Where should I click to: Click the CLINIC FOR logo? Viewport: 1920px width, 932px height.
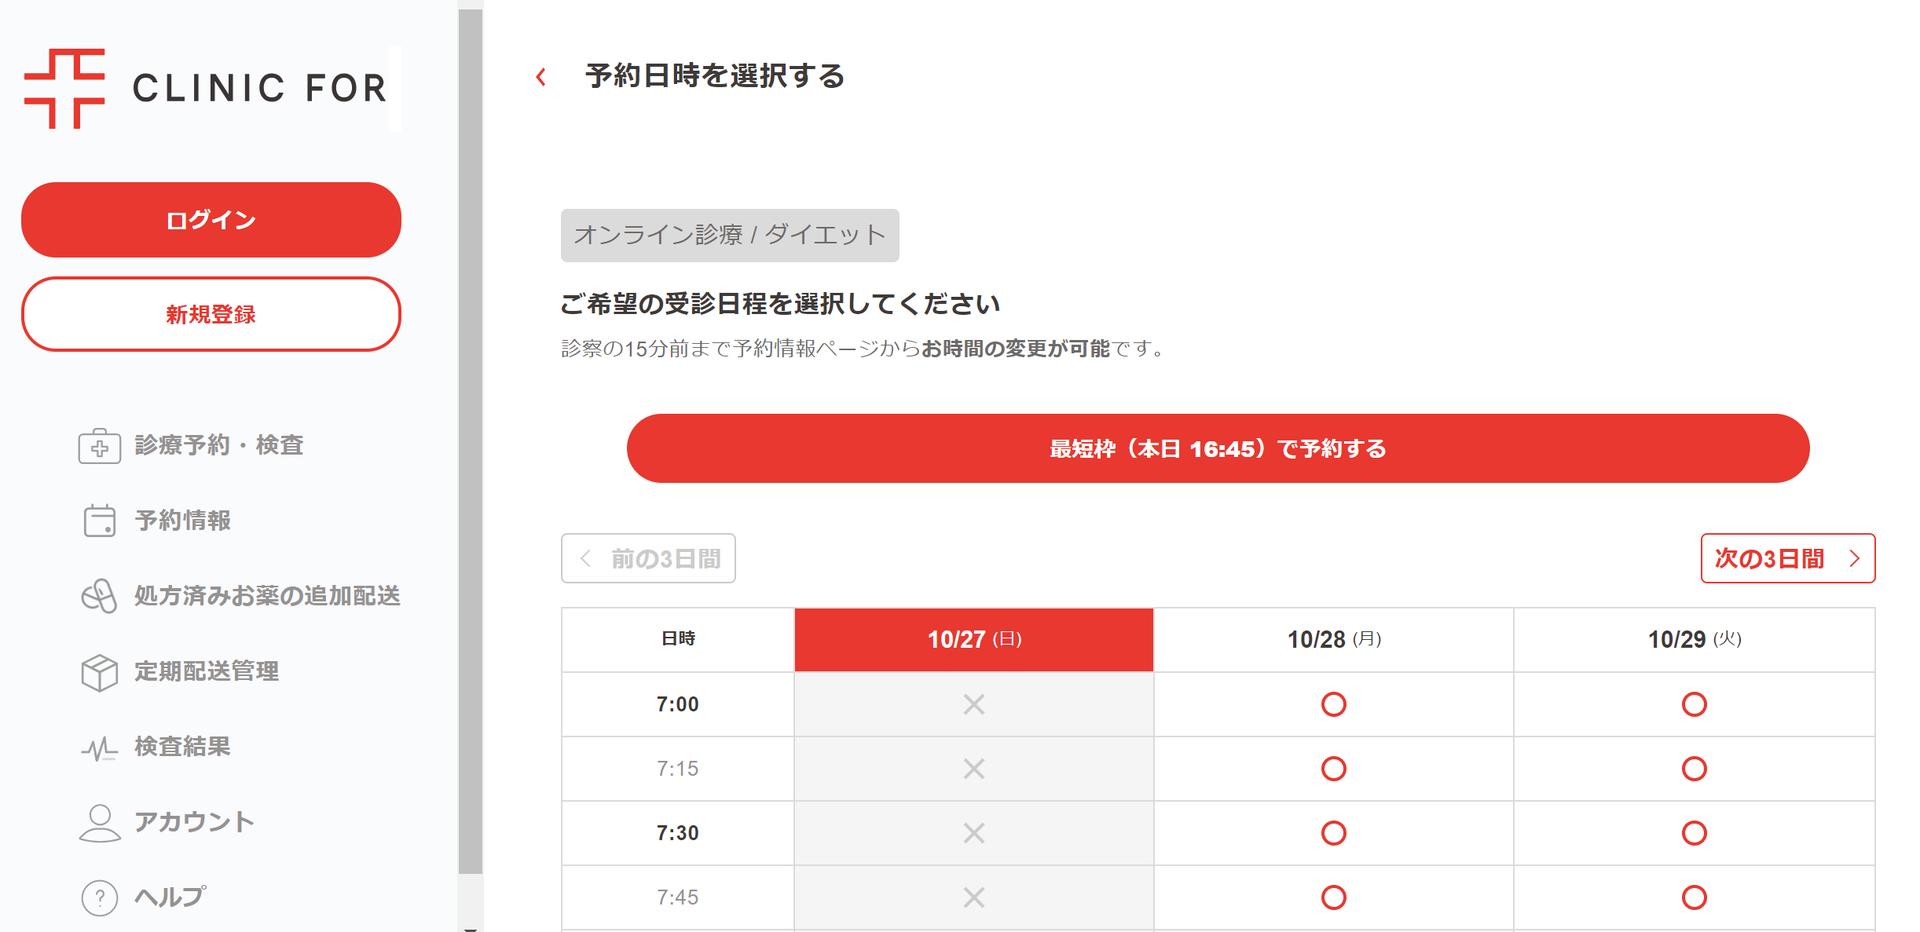(x=205, y=88)
